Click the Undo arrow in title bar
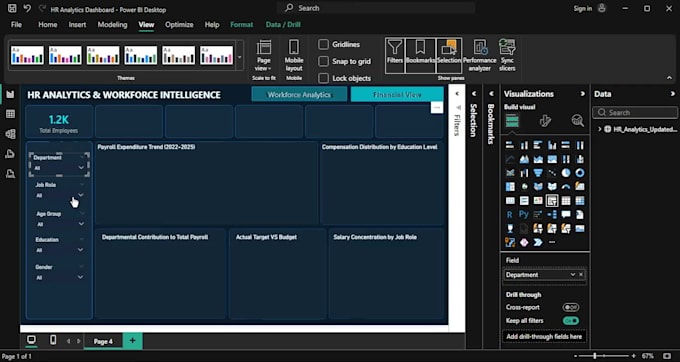 27,8
